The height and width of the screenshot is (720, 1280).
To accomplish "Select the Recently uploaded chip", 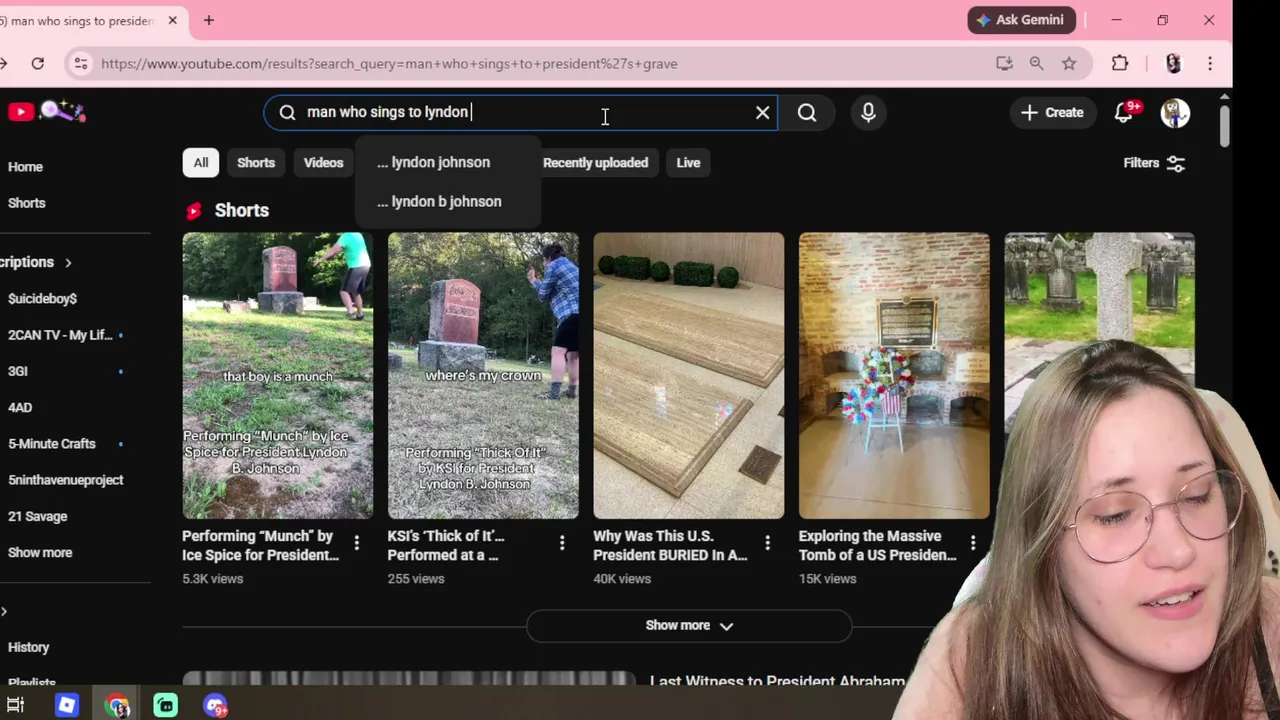I will (x=595, y=163).
